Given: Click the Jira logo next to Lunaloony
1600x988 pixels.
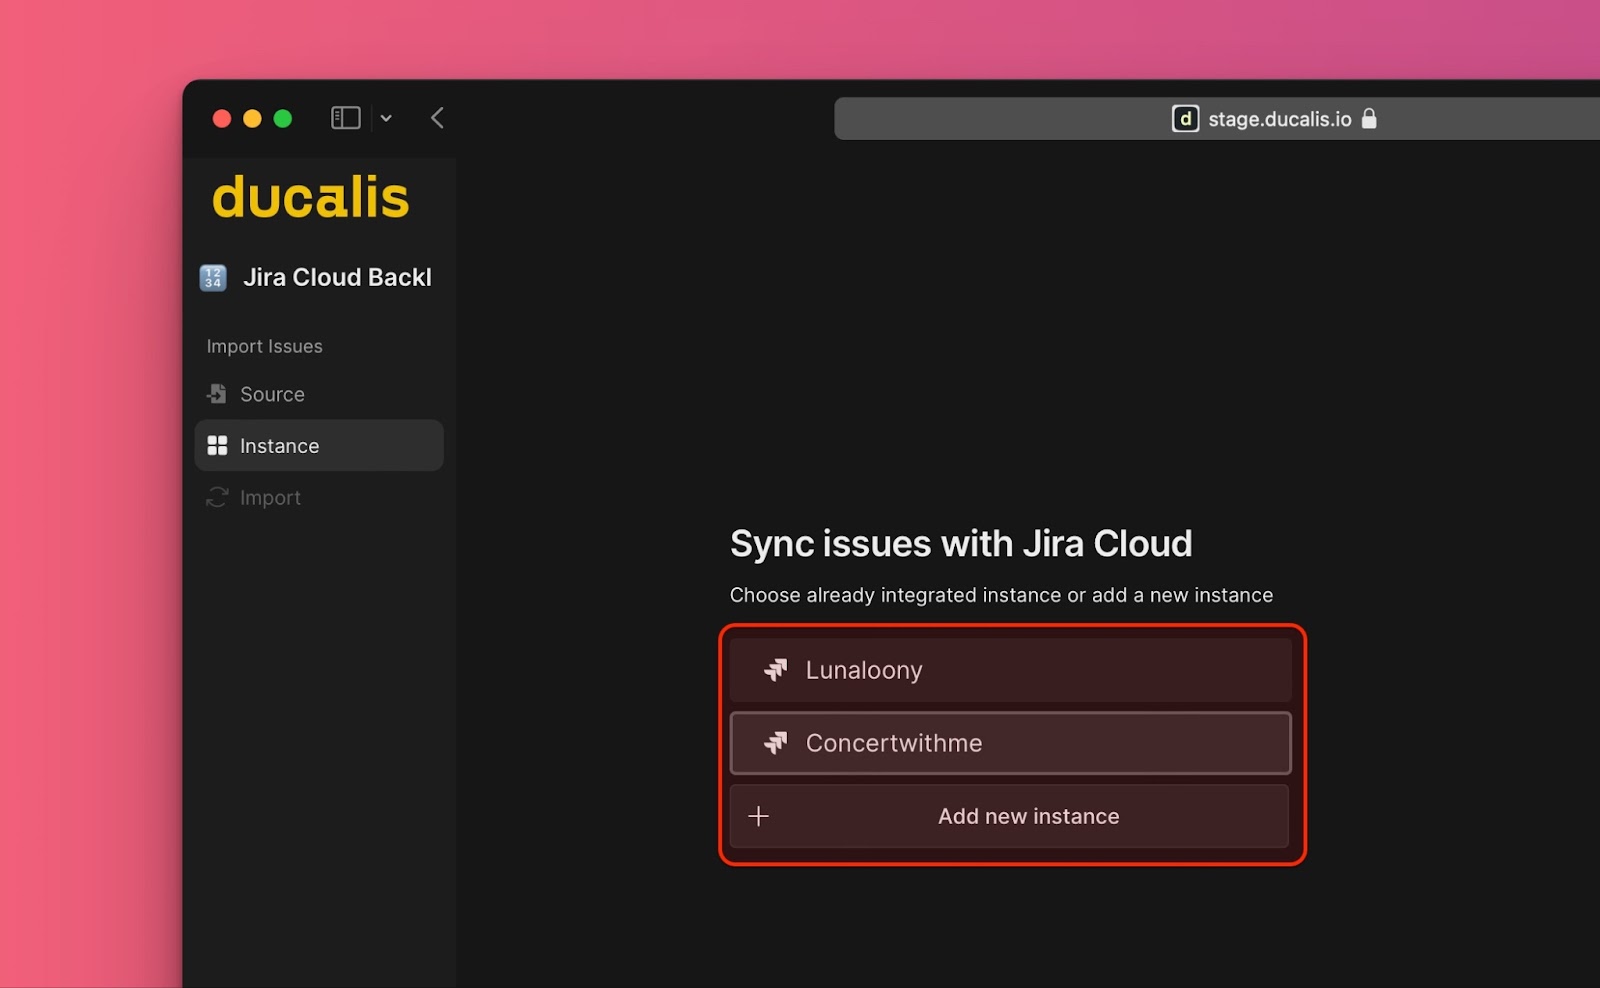Looking at the screenshot, I should tap(776, 670).
